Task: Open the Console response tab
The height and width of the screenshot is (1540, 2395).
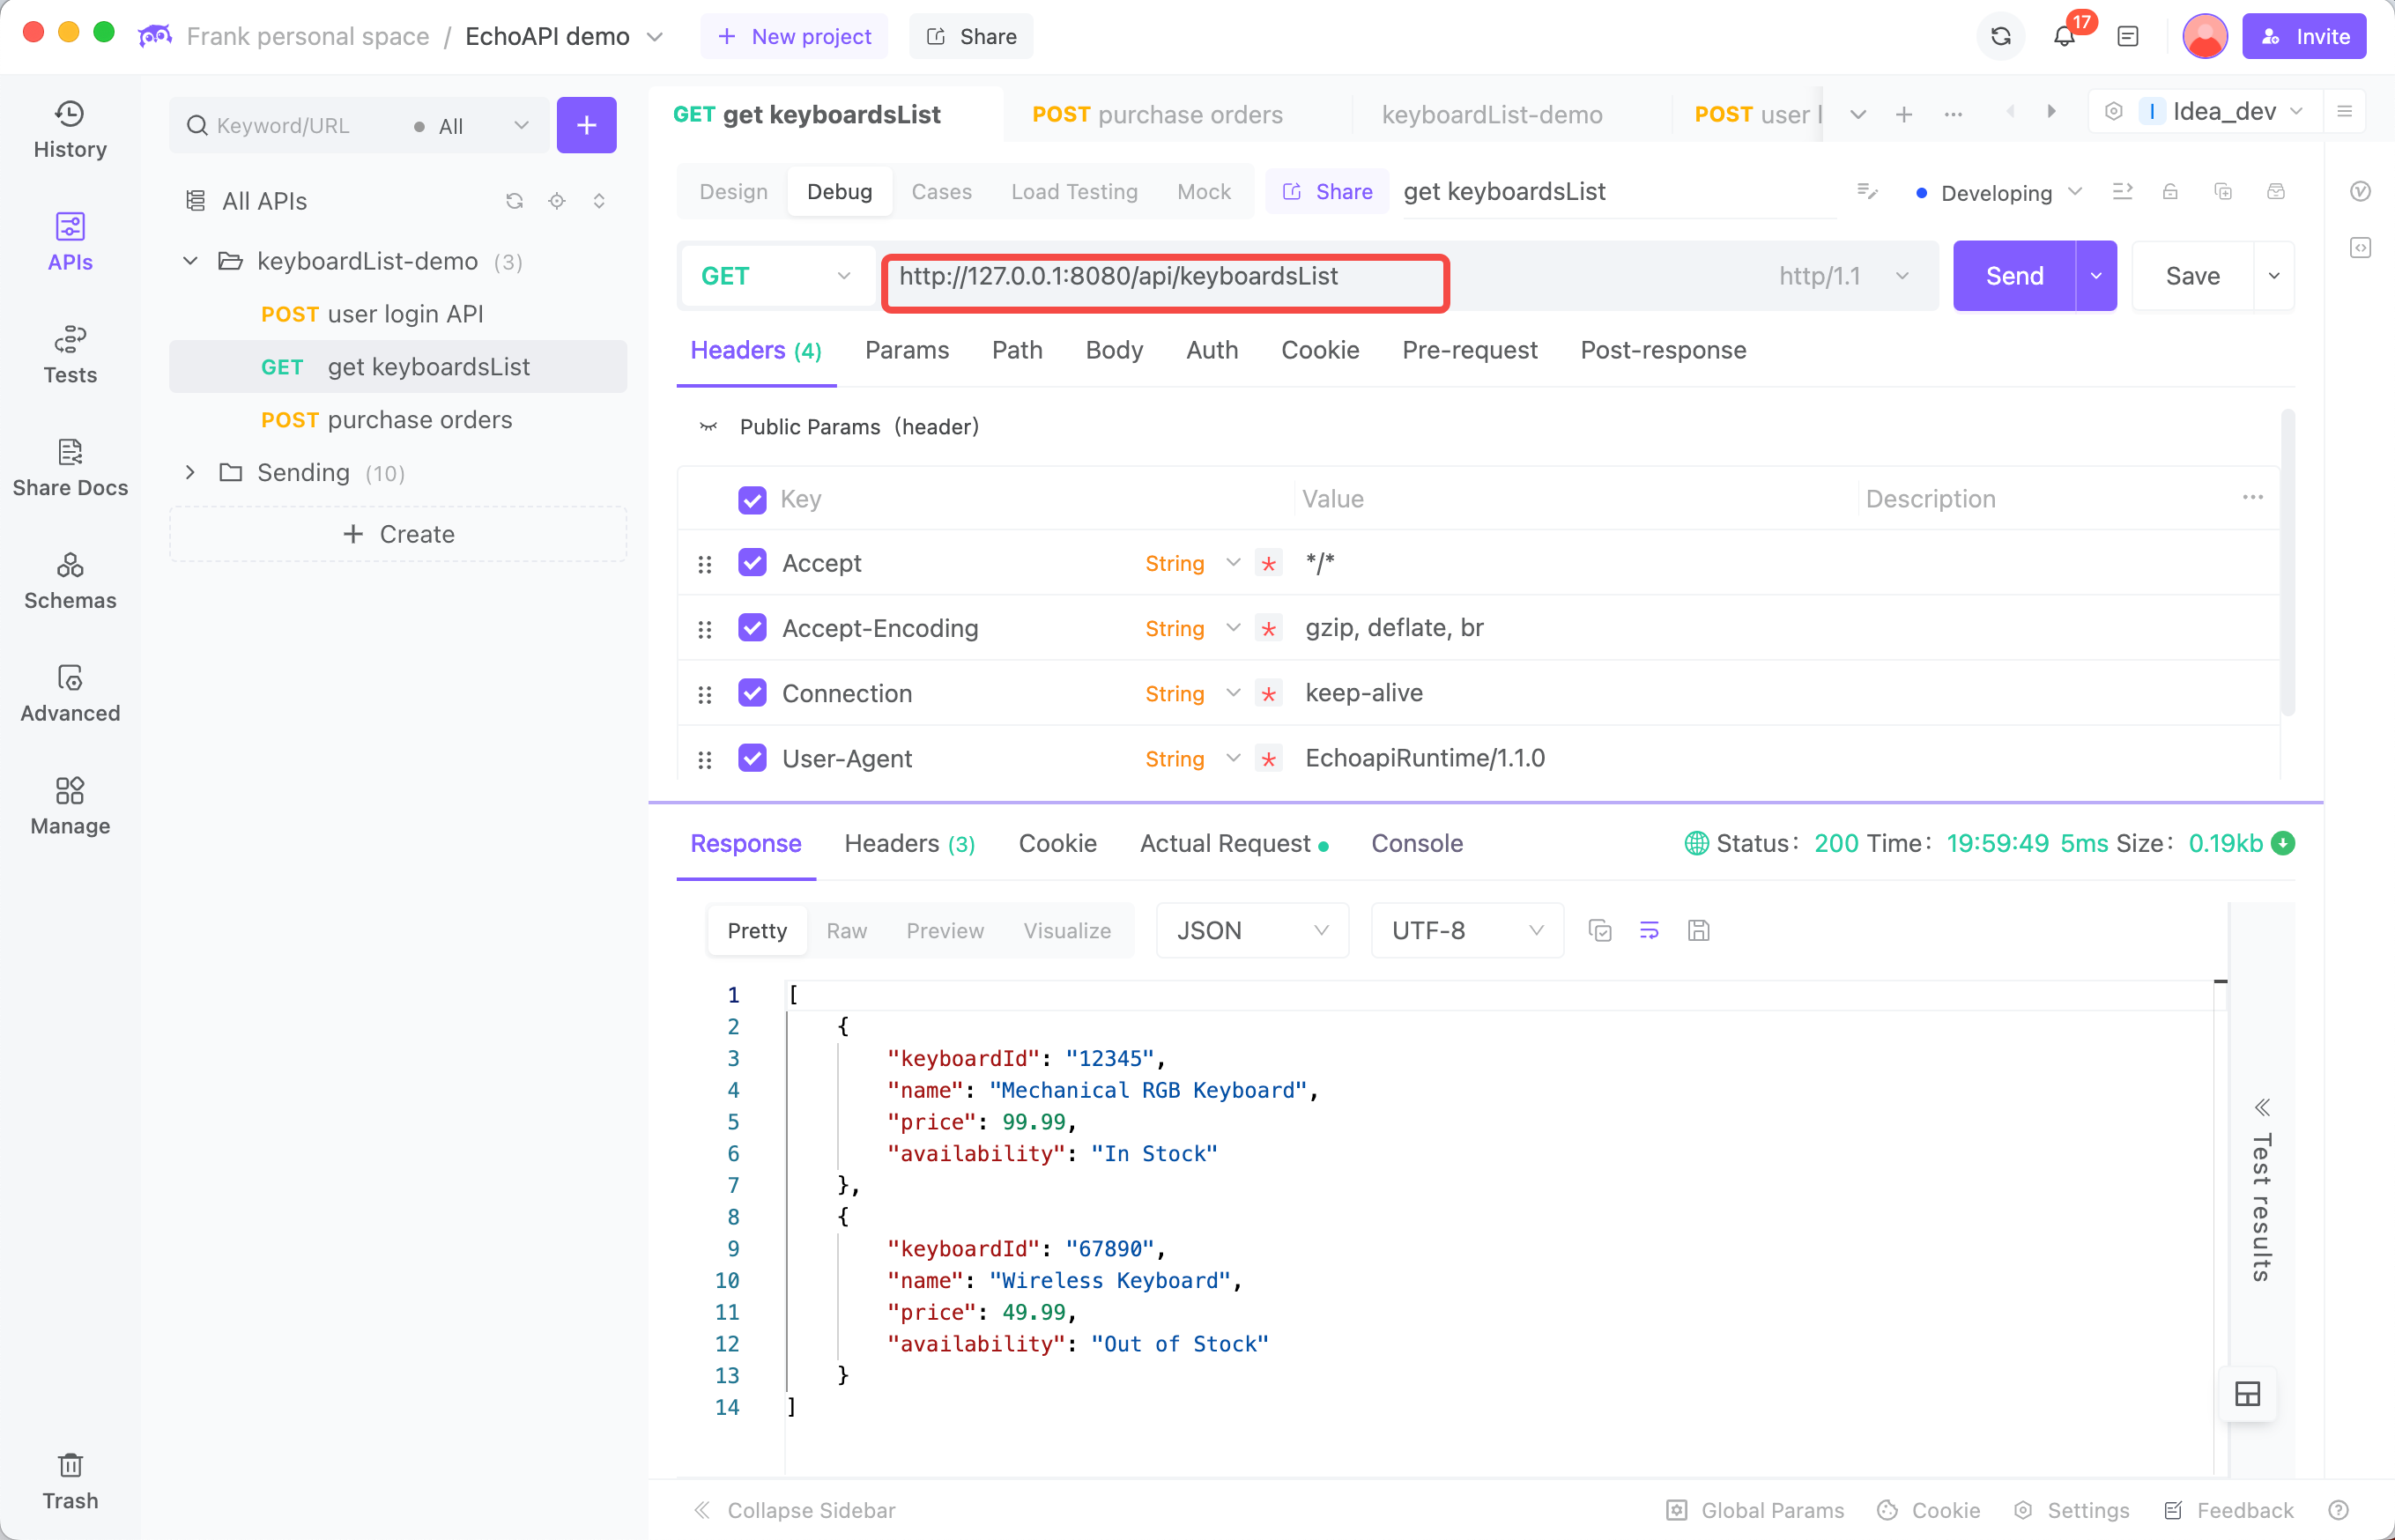Action: pos(1416,844)
